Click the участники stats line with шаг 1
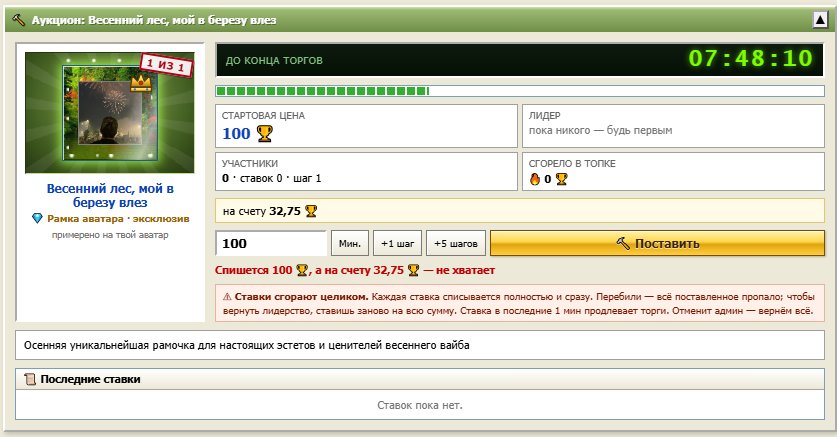Screen dimensions: 837x437 (x=272, y=178)
